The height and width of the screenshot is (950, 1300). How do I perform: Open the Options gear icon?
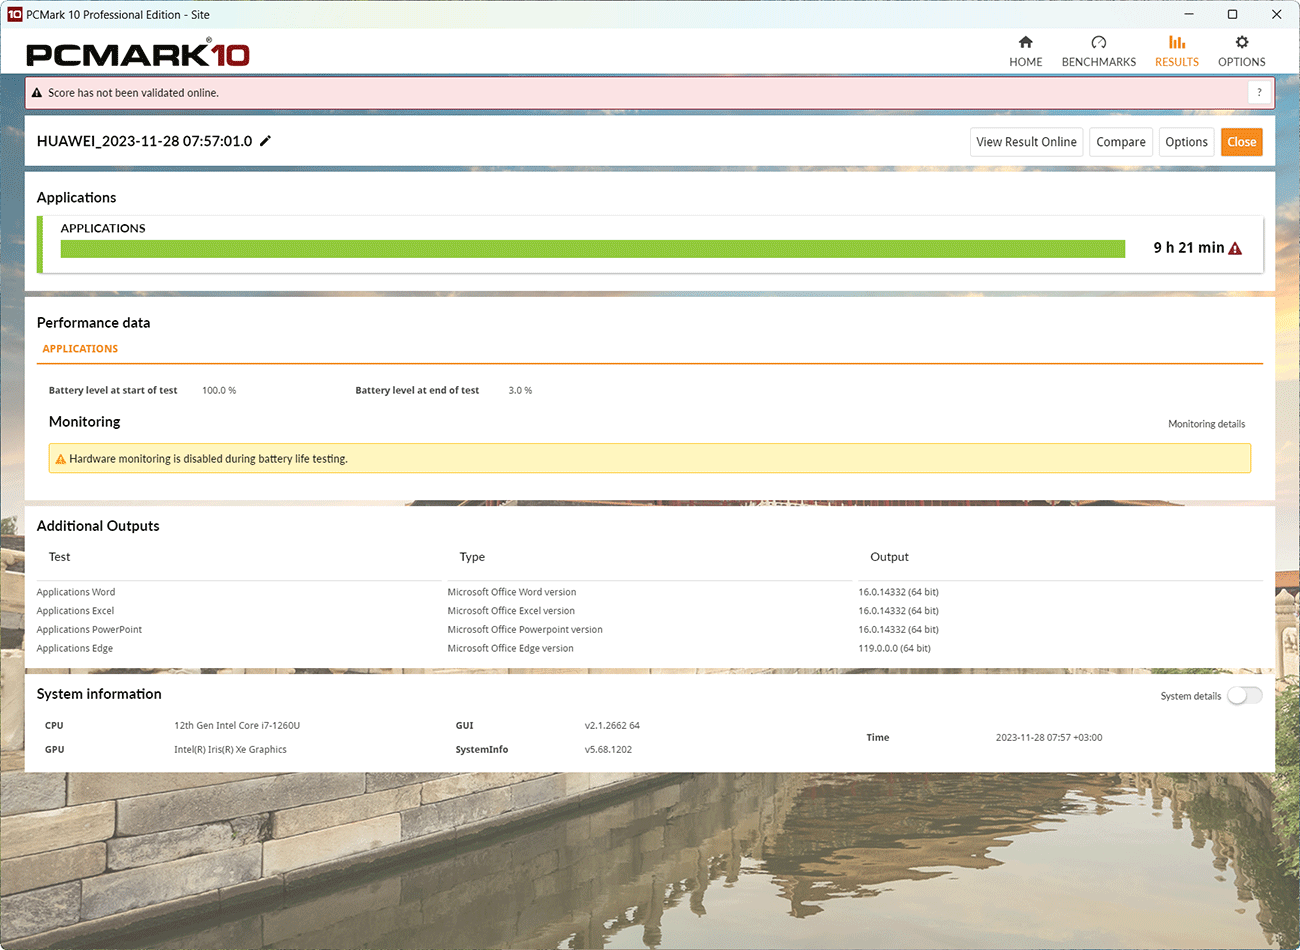(x=1242, y=42)
